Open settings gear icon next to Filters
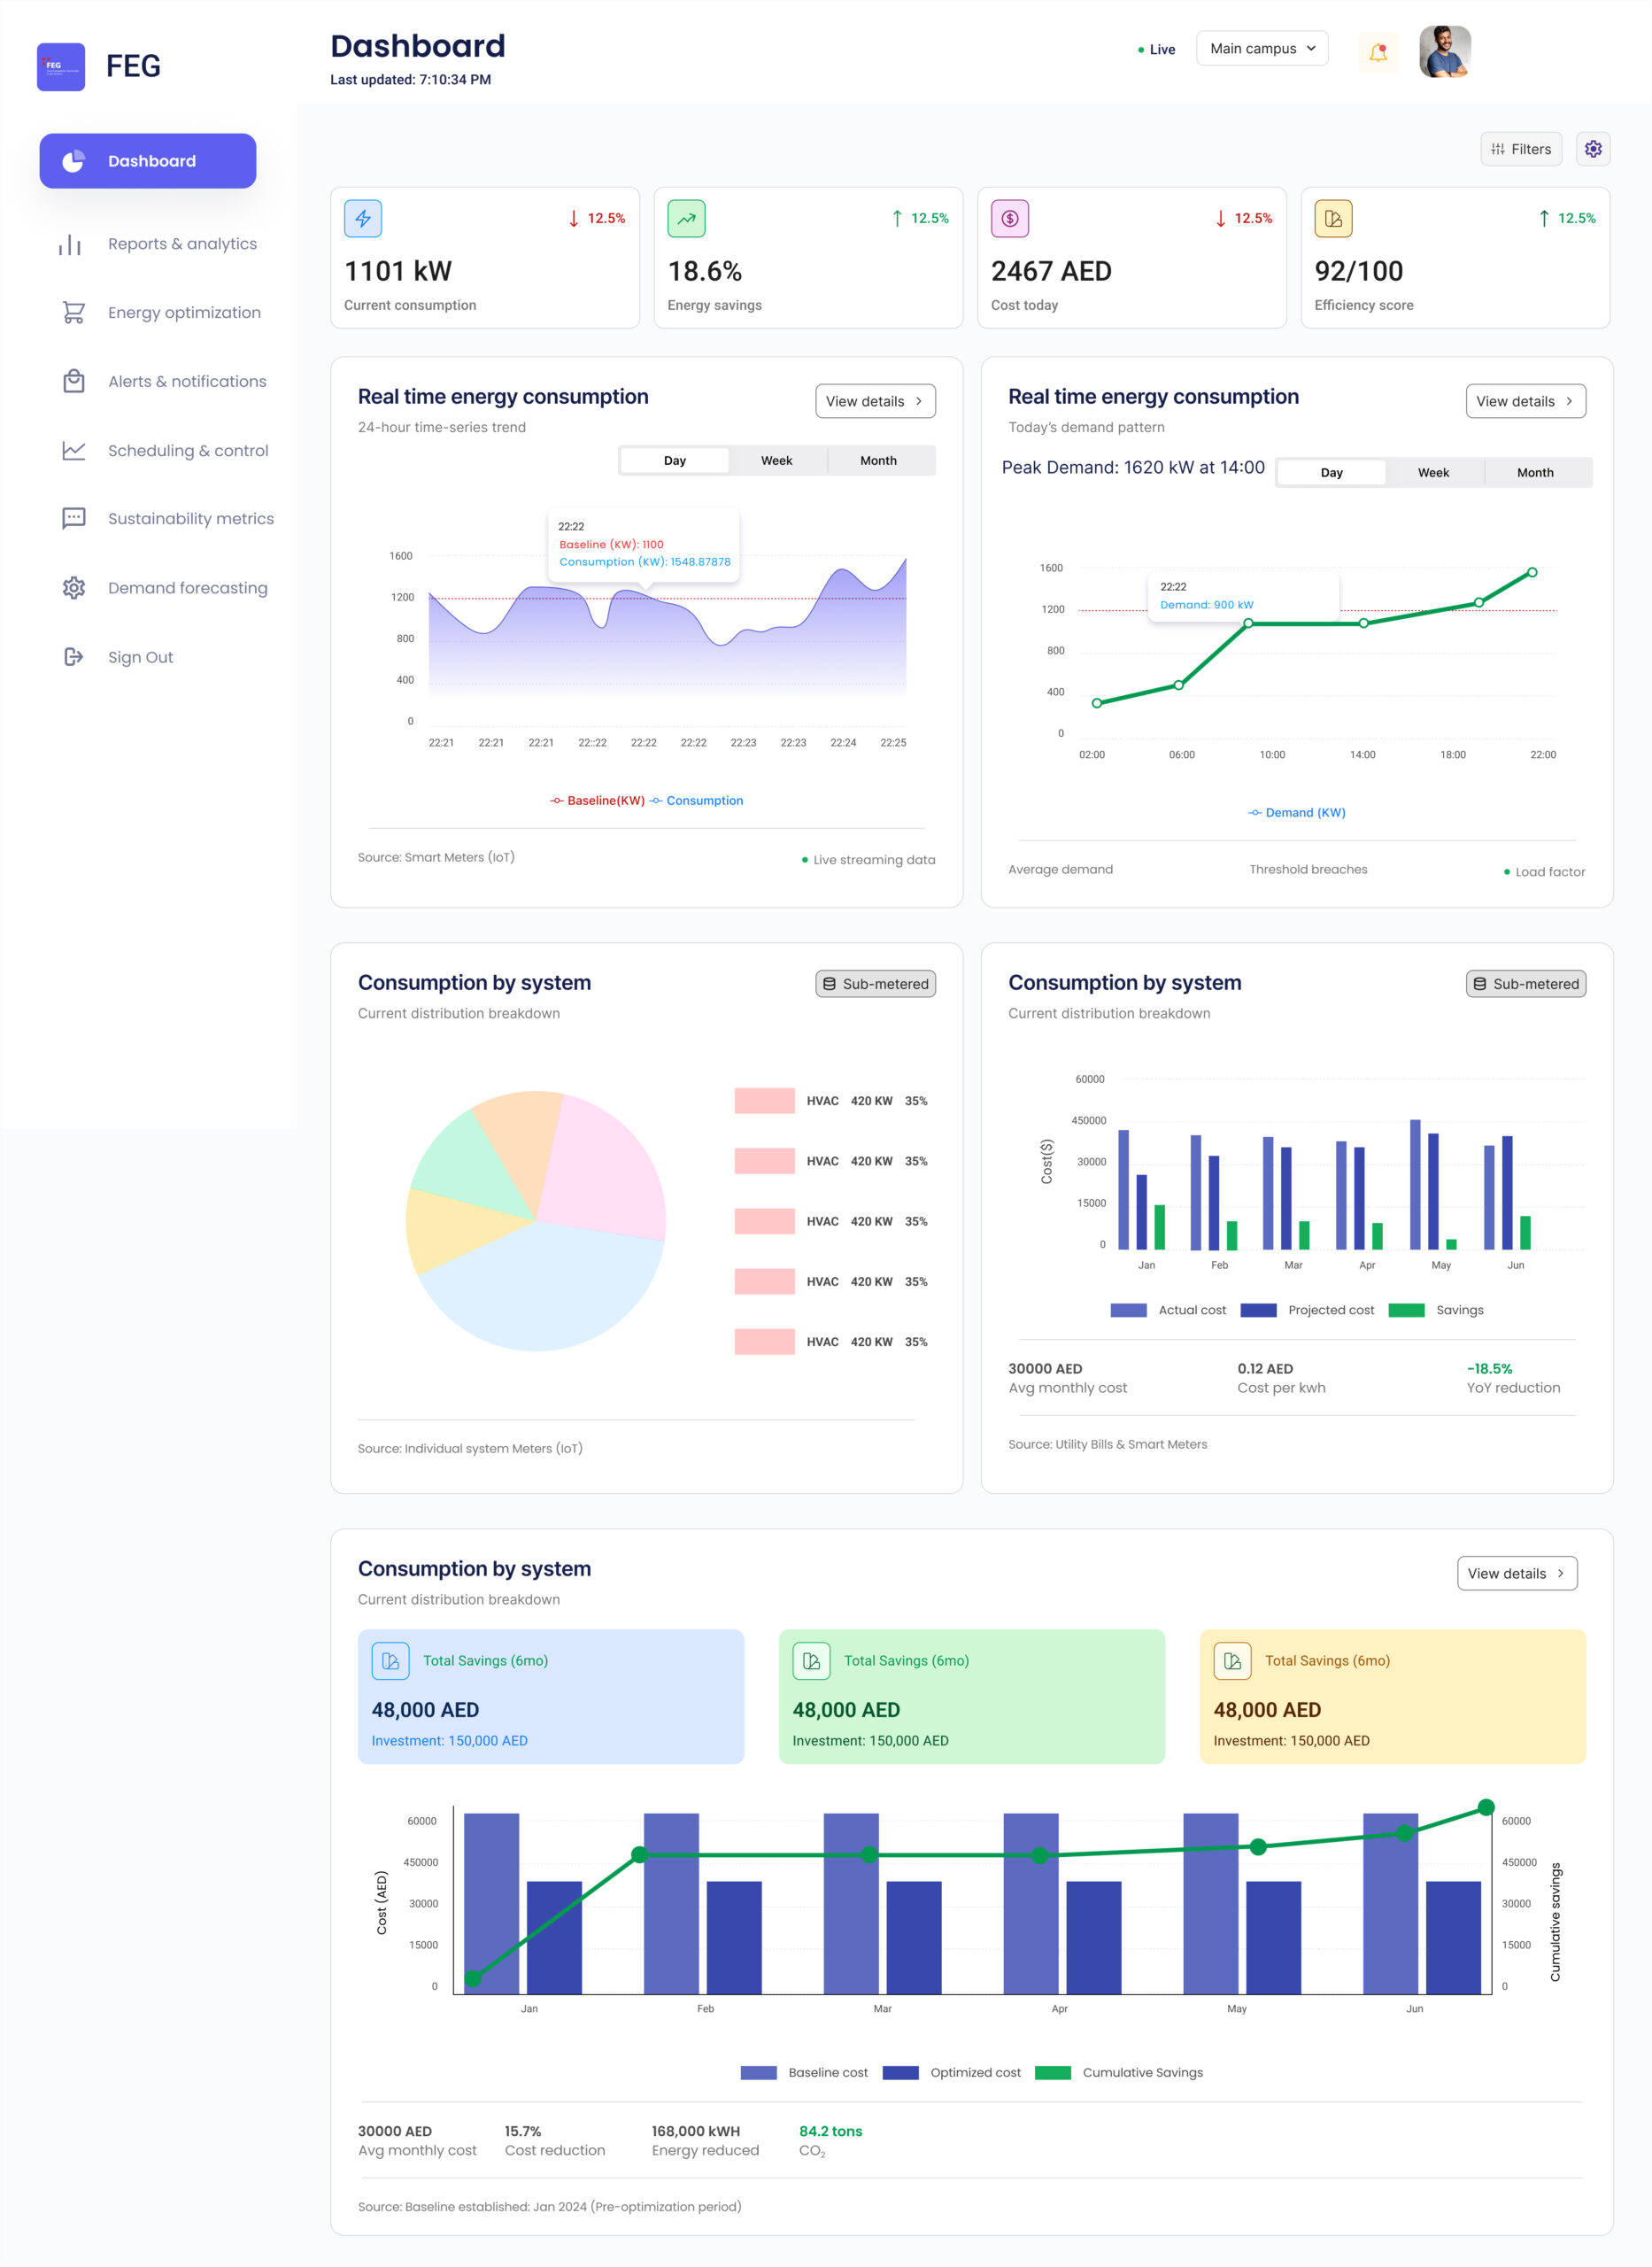The height and width of the screenshot is (2267, 1652). click(x=1592, y=149)
